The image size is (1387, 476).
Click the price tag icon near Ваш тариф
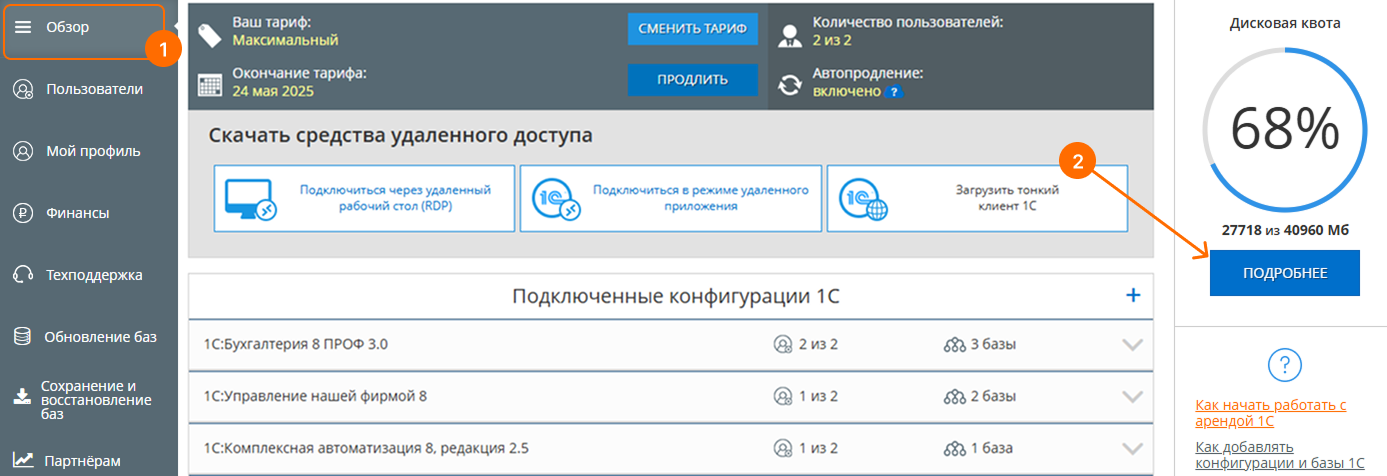coord(210,35)
